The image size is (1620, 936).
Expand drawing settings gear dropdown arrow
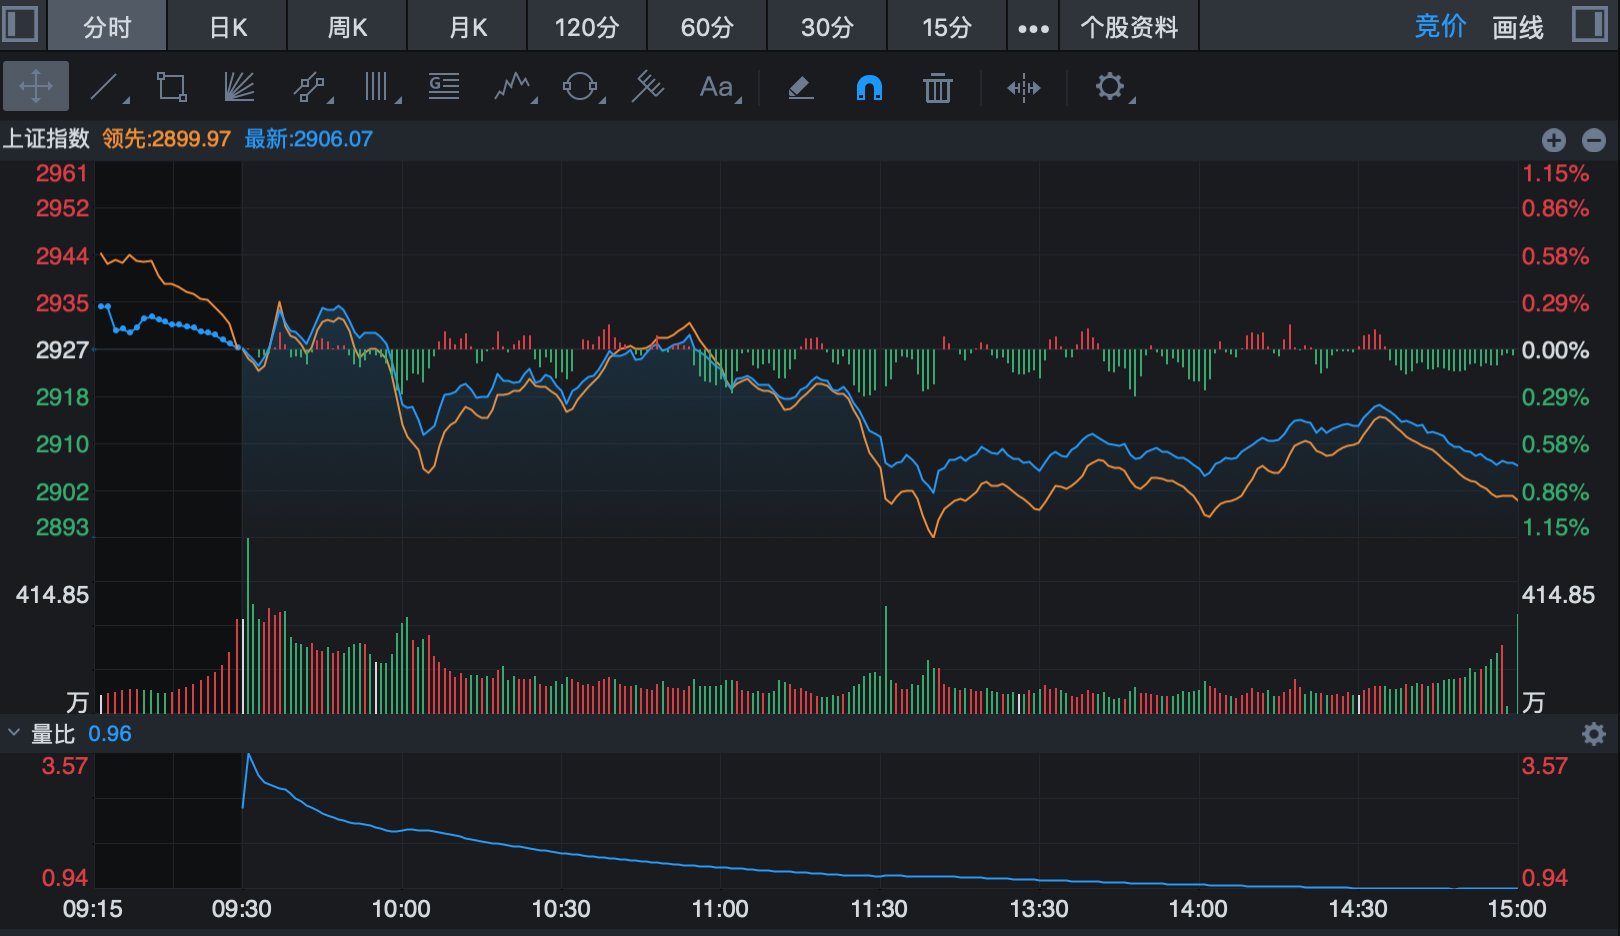click(1132, 100)
